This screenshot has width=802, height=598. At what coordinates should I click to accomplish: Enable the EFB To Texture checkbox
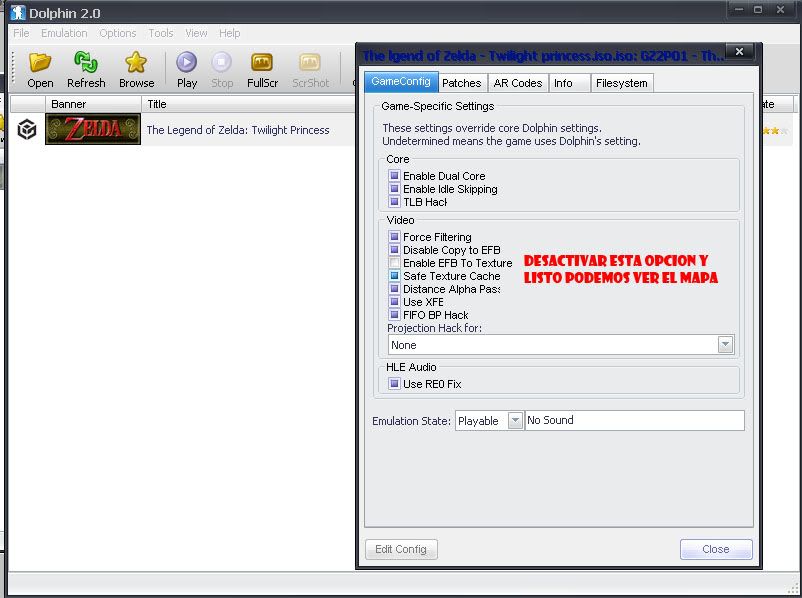(394, 262)
